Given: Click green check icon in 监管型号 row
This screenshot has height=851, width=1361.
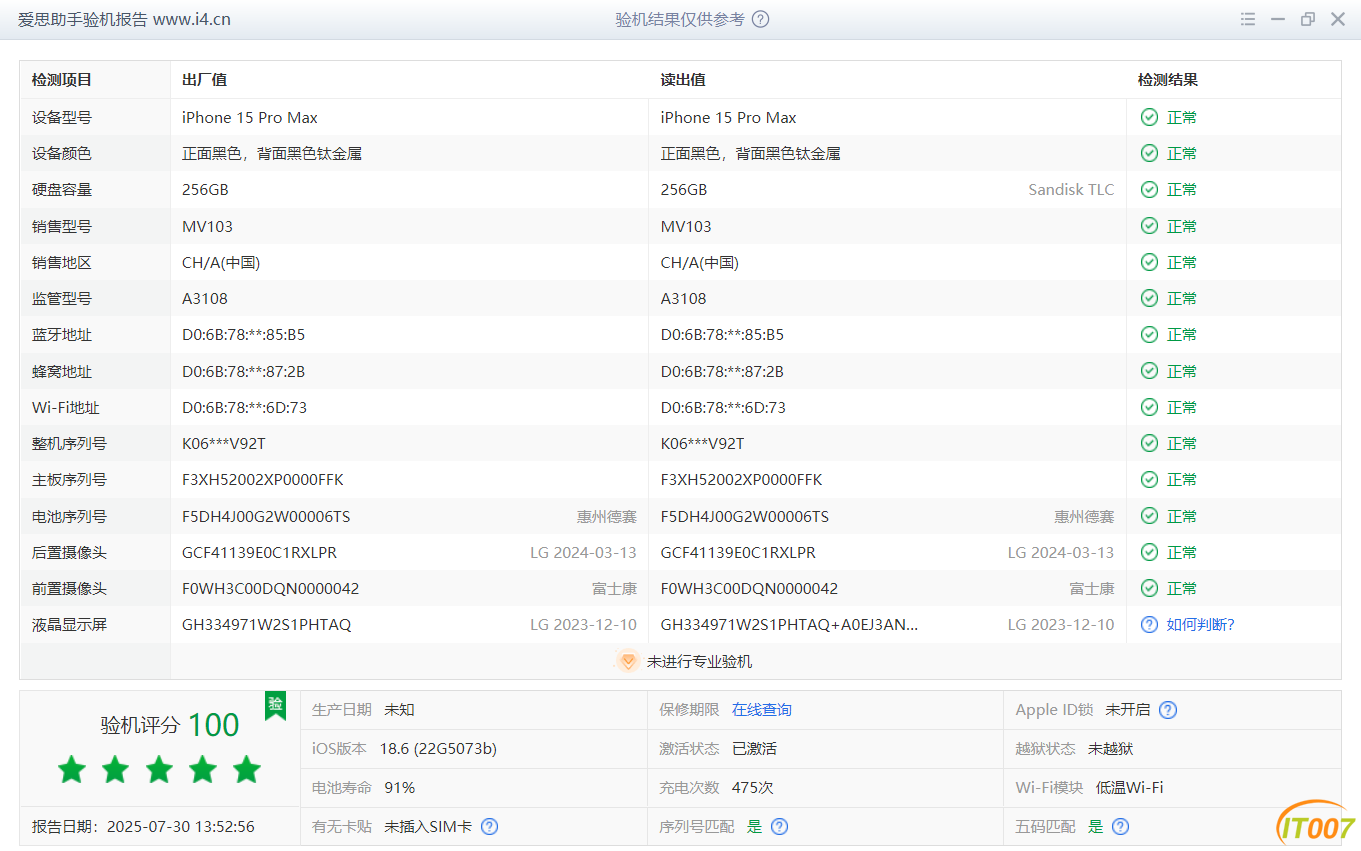Looking at the screenshot, I should [1150, 299].
